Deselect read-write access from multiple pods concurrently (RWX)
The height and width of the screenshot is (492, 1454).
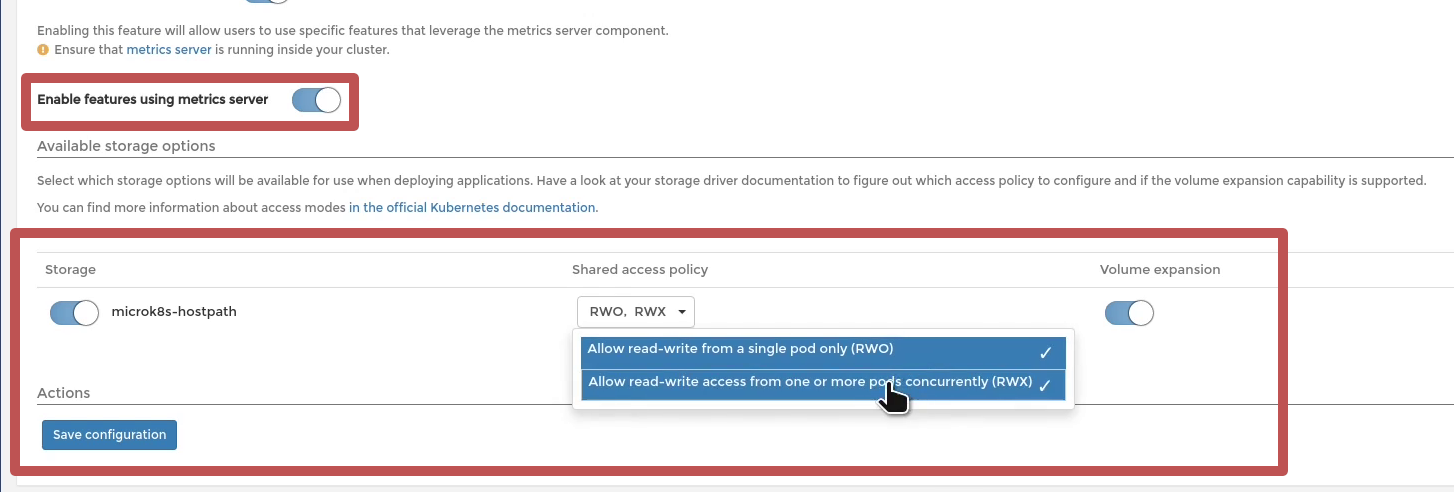click(824, 385)
